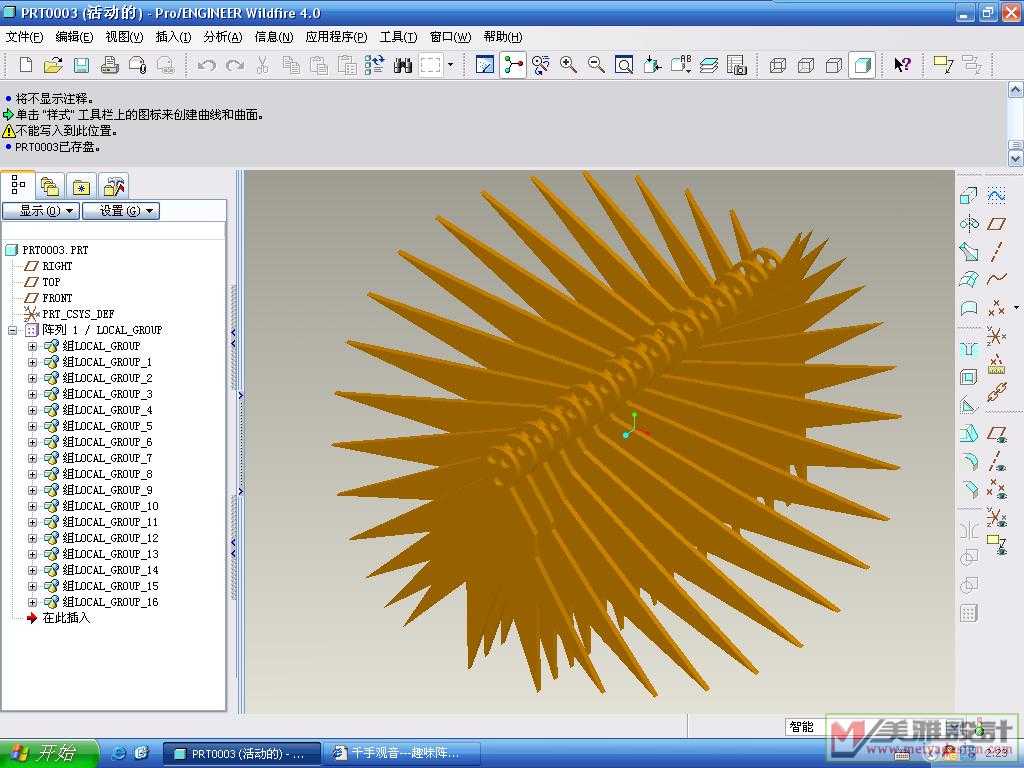Toggle the Wireframe display mode
The image size is (1024, 768).
pyautogui.click(x=778, y=65)
